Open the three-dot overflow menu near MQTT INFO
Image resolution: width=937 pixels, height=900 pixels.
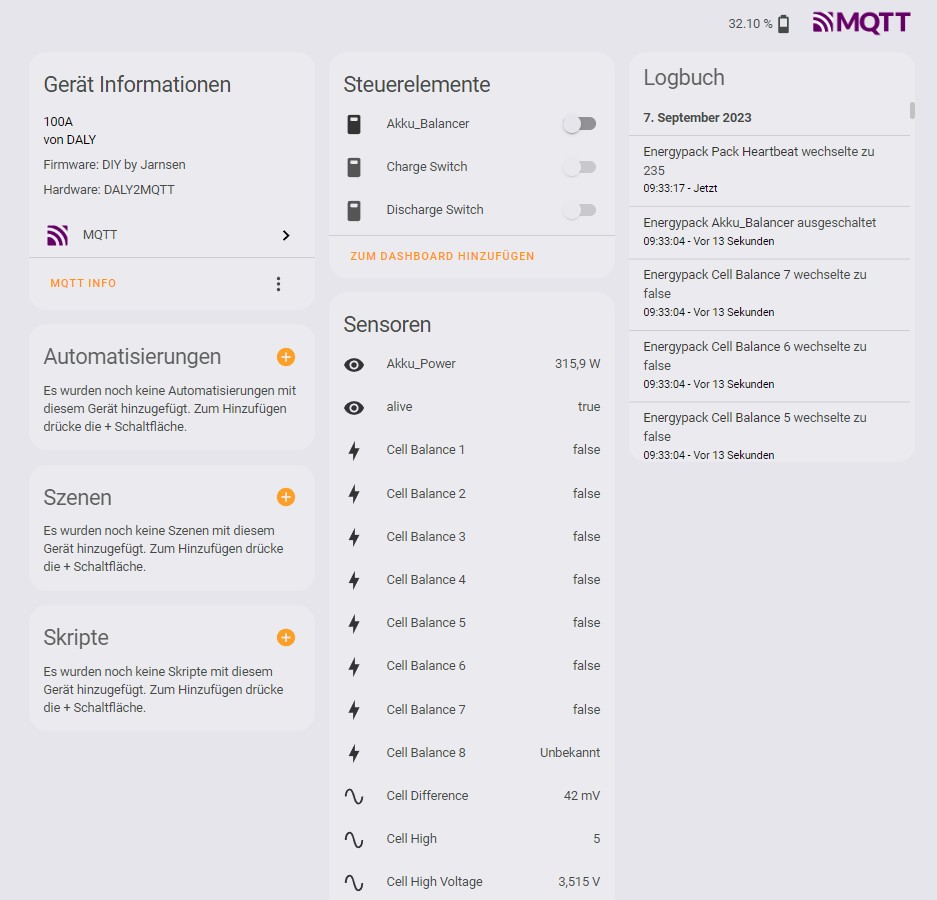tap(278, 283)
